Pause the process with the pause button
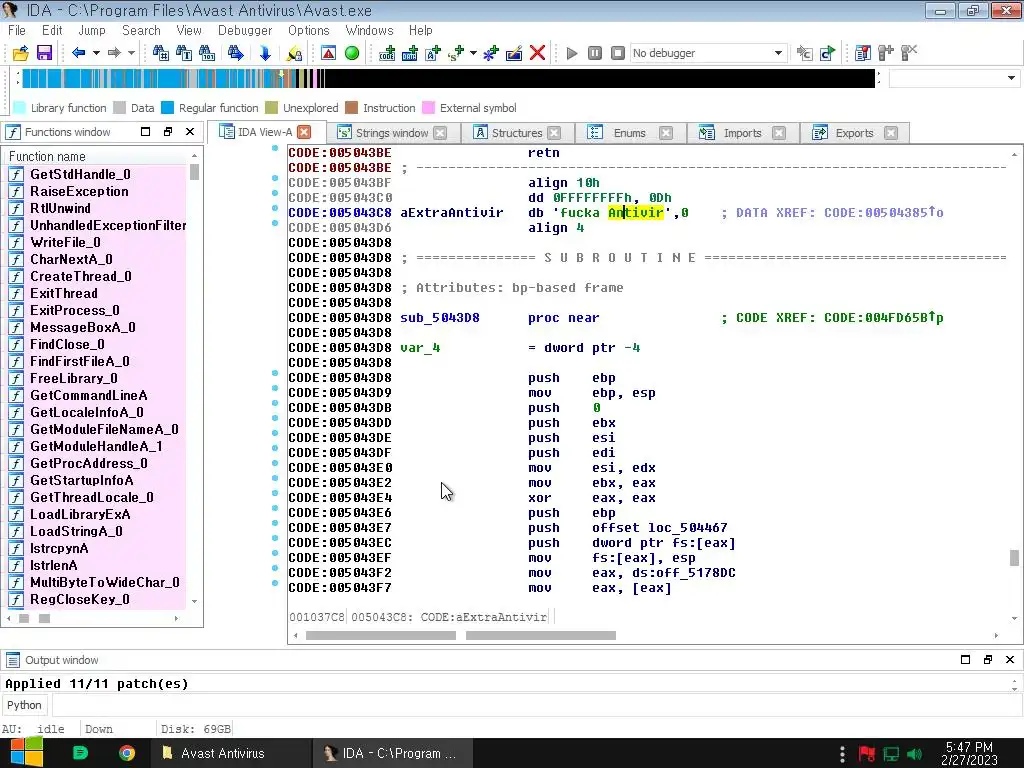The height and width of the screenshot is (768, 1024). click(x=595, y=53)
